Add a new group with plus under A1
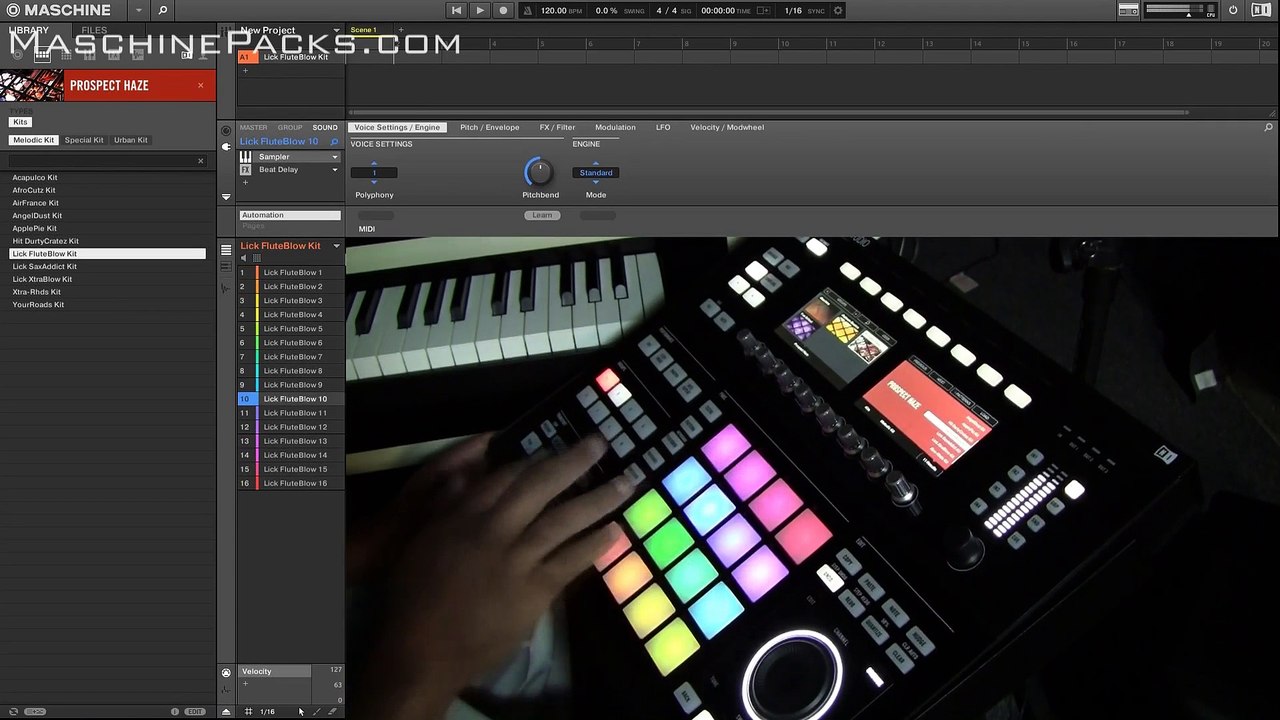The height and width of the screenshot is (720, 1280). (245, 71)
